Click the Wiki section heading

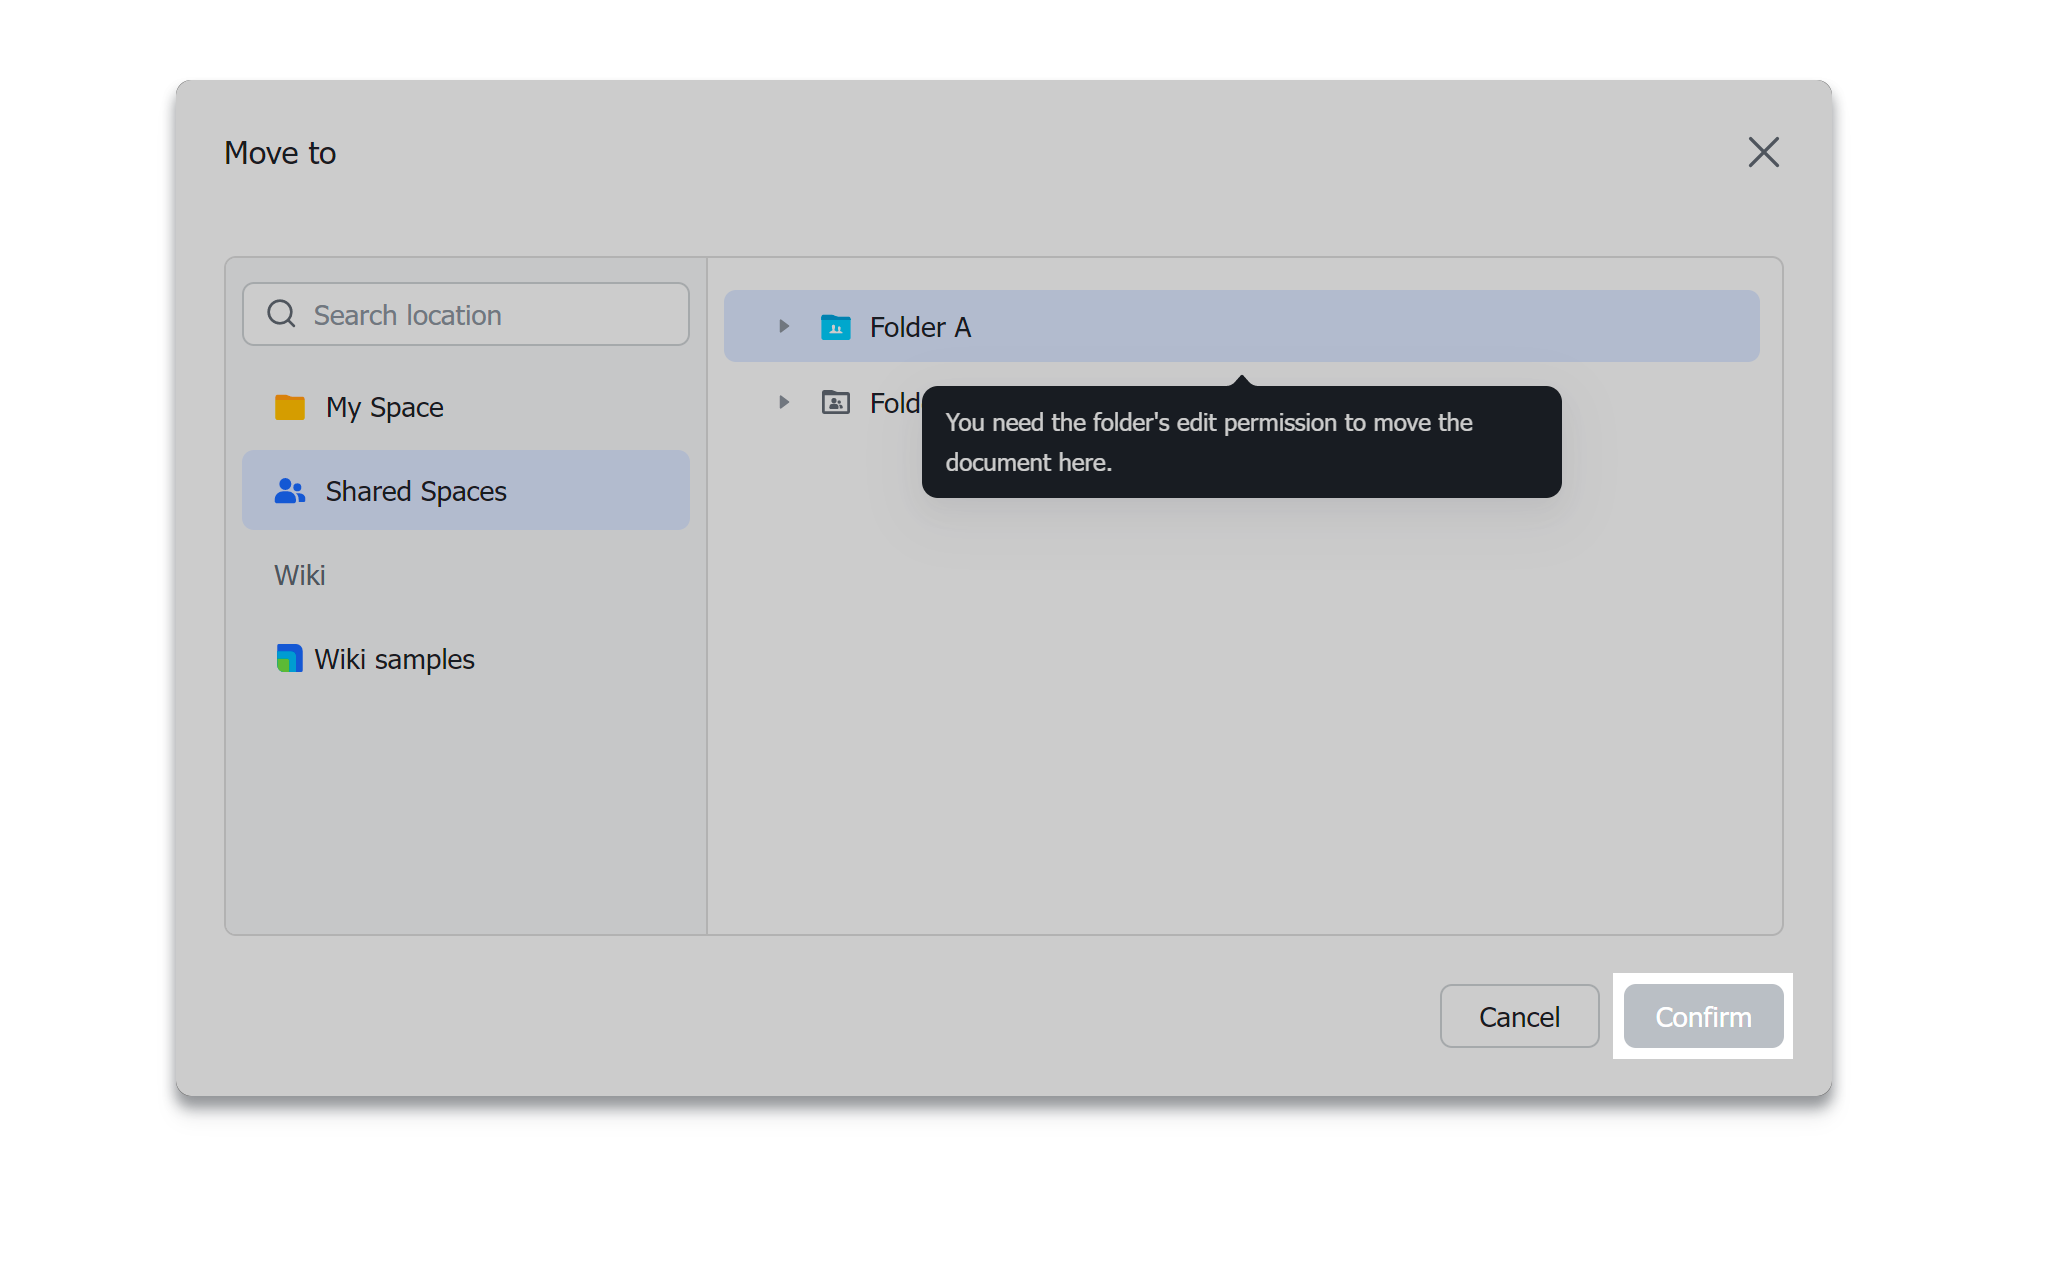pos(300,575)
